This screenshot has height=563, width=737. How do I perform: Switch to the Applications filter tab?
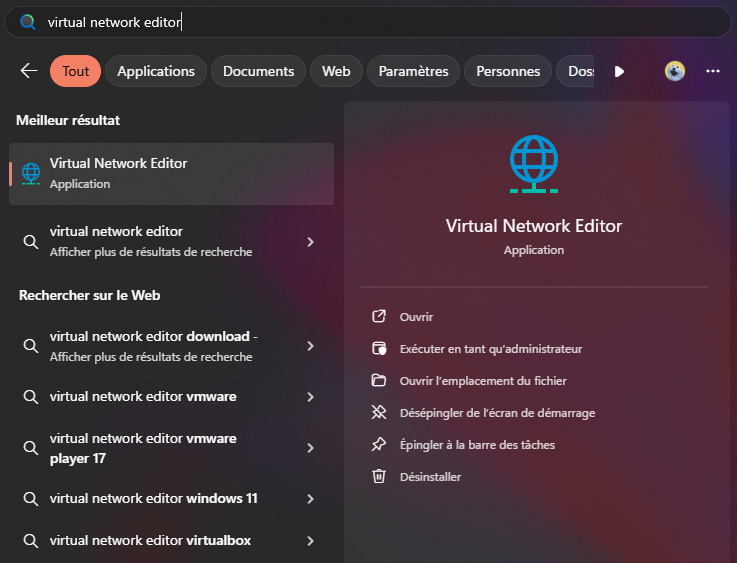156,71
